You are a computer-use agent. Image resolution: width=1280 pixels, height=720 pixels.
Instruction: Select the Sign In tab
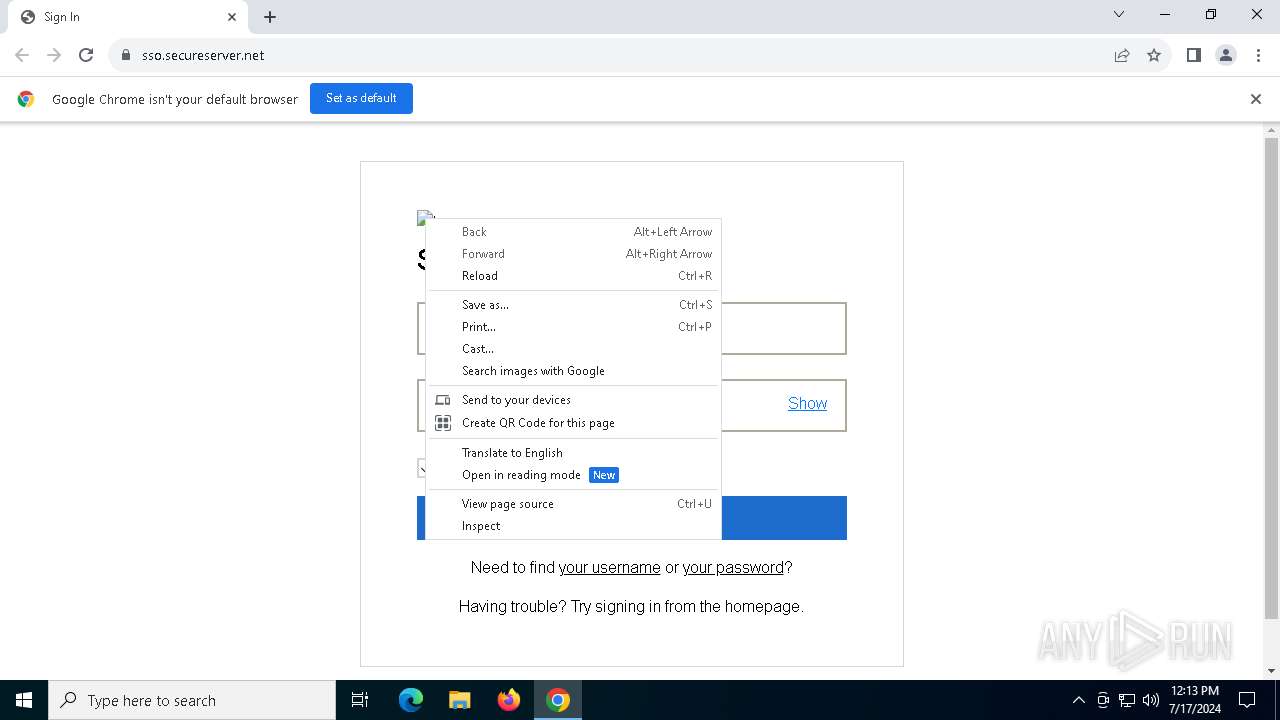tap(128, 17)
